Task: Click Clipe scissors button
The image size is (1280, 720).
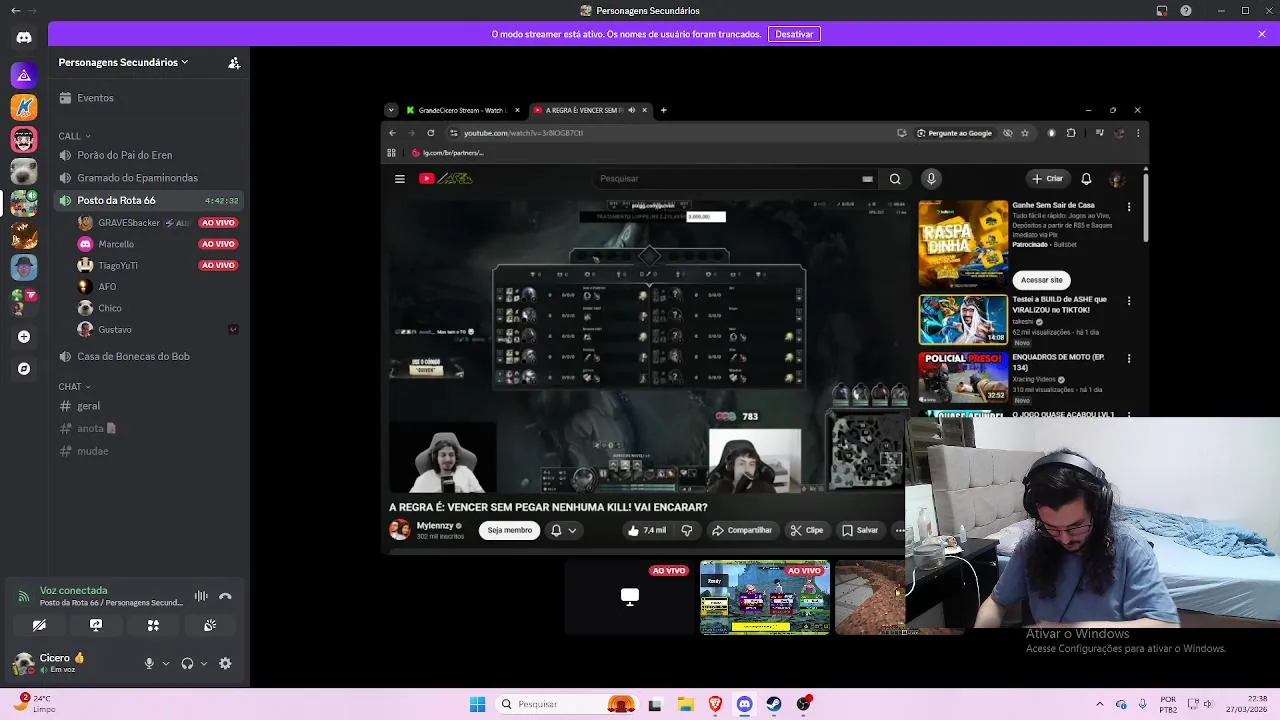Action: coord(806,530)
